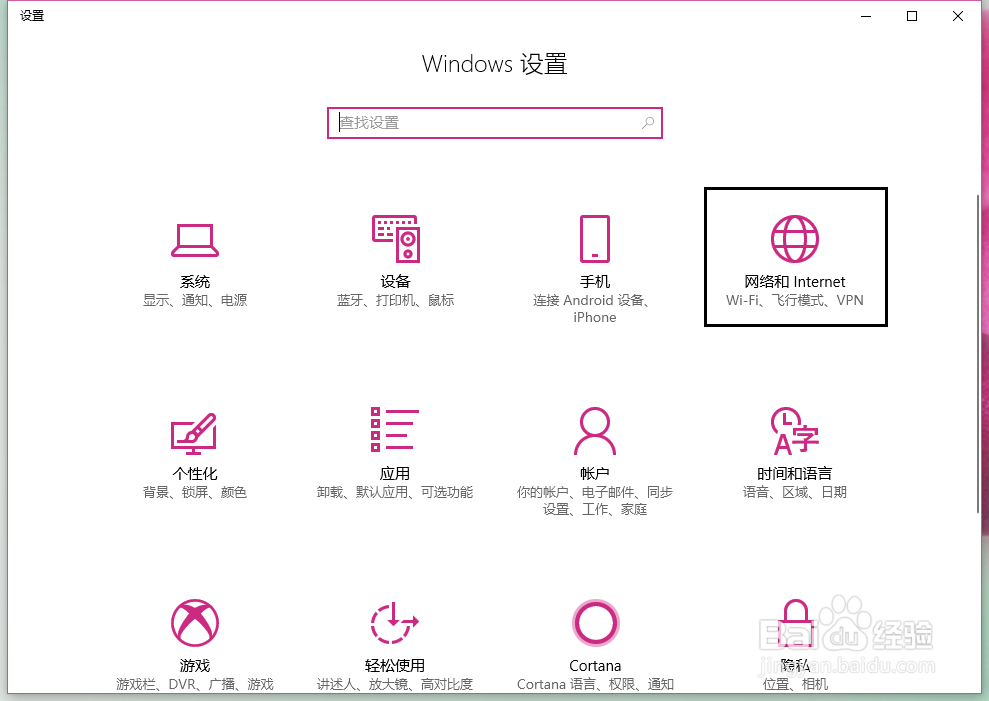Click the 背景、锁屏、颜色 description
This screenshot has height=701, width=989.
tap(195, 492)
